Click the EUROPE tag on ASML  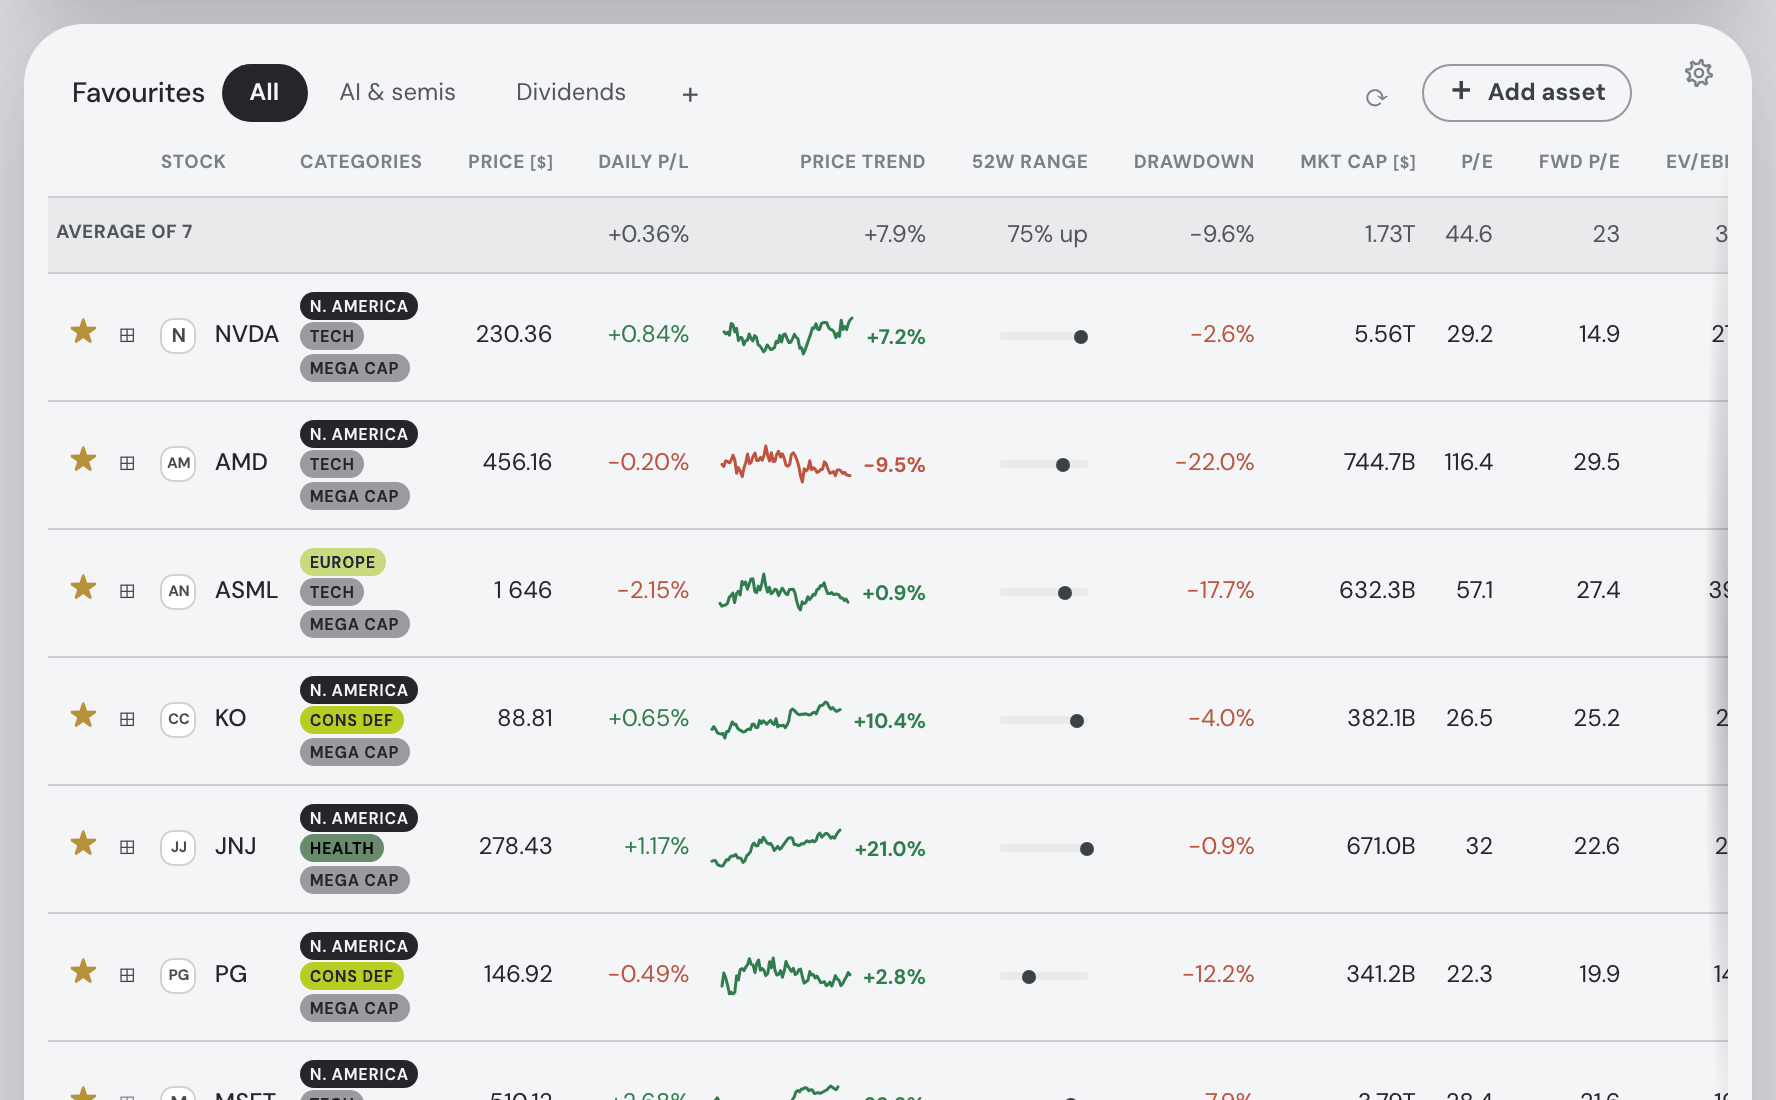point(342,562)
